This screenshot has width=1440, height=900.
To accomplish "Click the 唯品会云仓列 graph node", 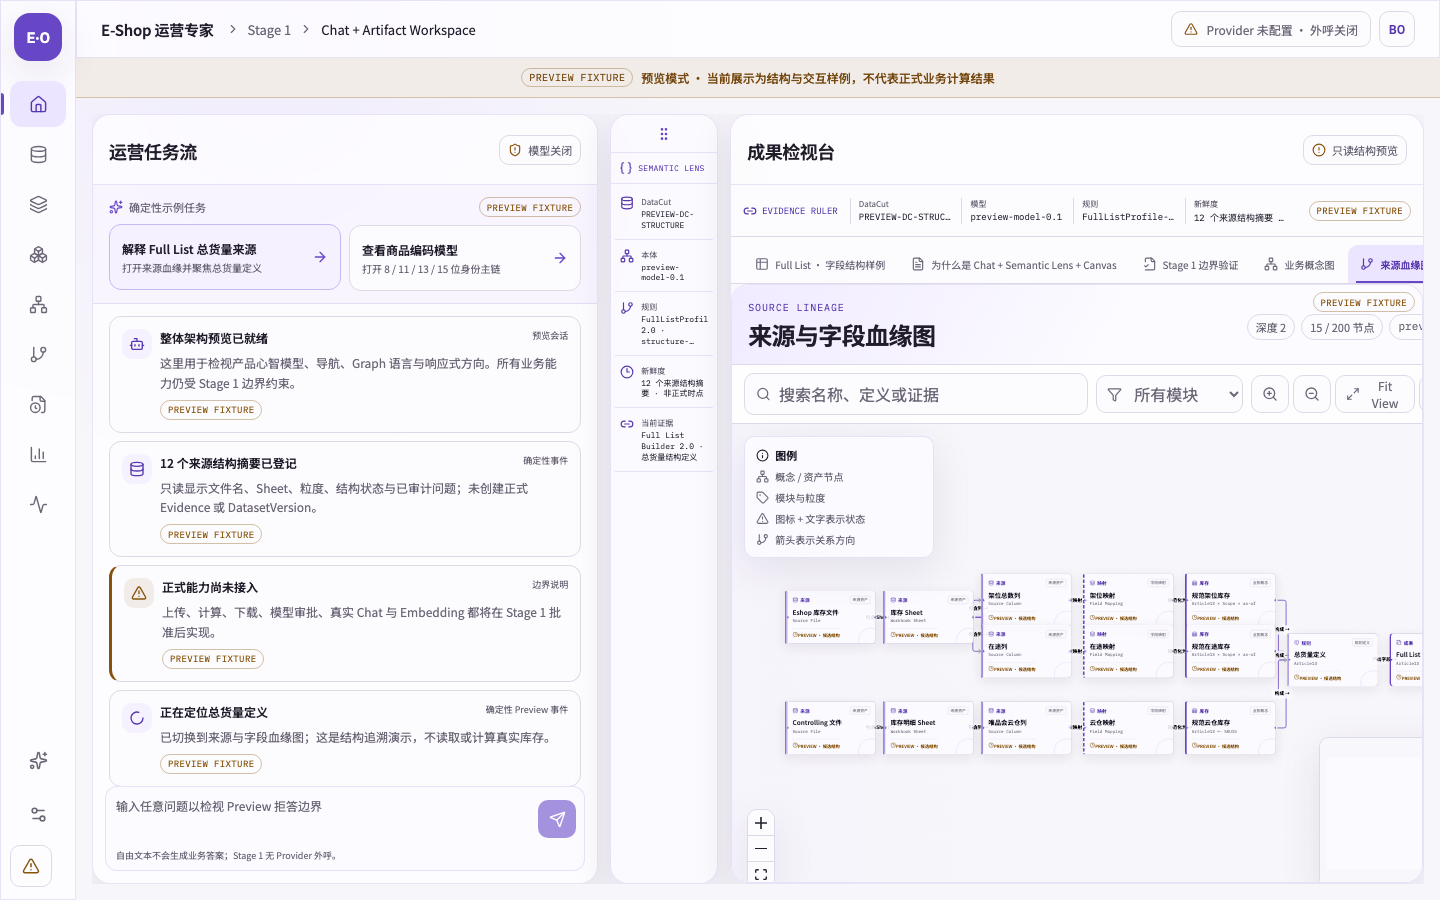I will point(1026,727).
